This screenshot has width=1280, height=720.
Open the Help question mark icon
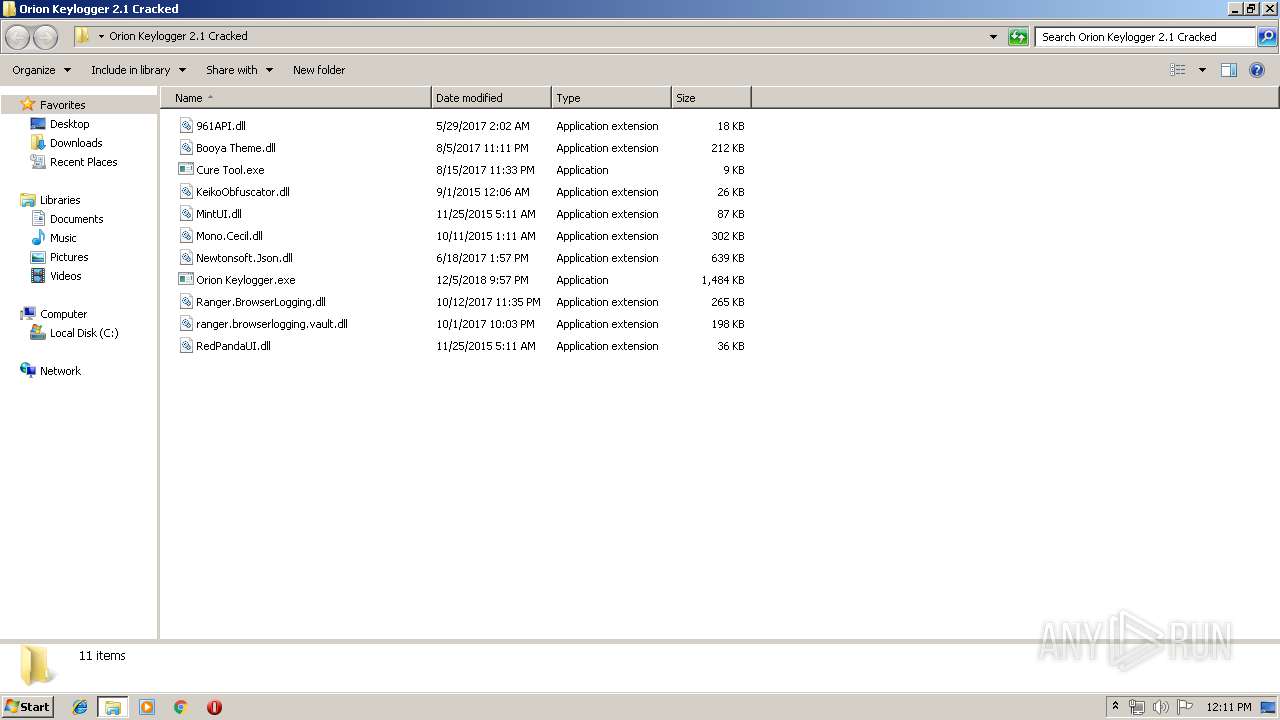(1257, 70)
